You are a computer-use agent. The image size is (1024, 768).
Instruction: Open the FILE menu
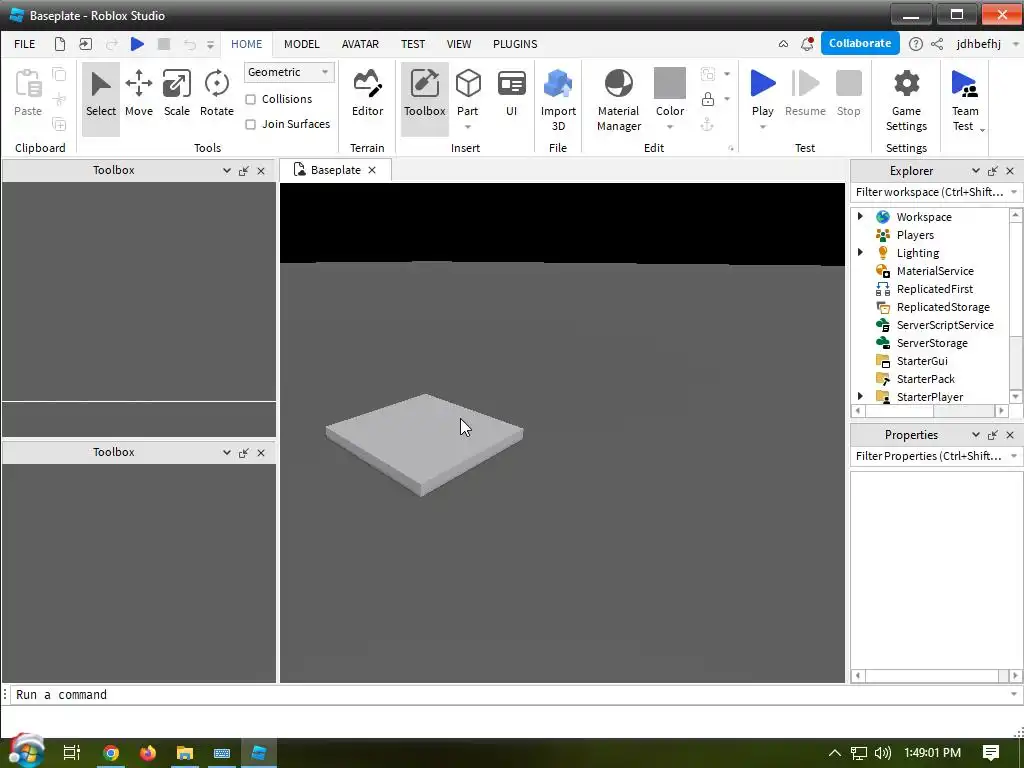(25, 44)
